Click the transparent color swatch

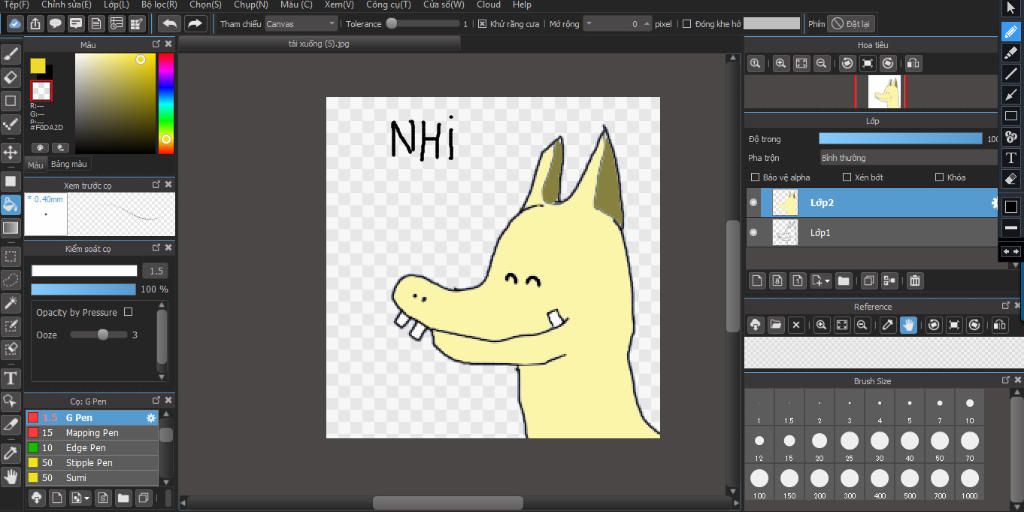coord(41,91)
